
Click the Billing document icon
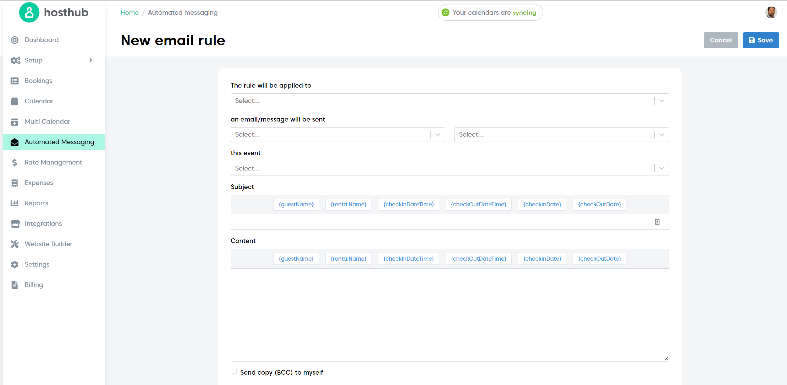(x=15, y=285)
